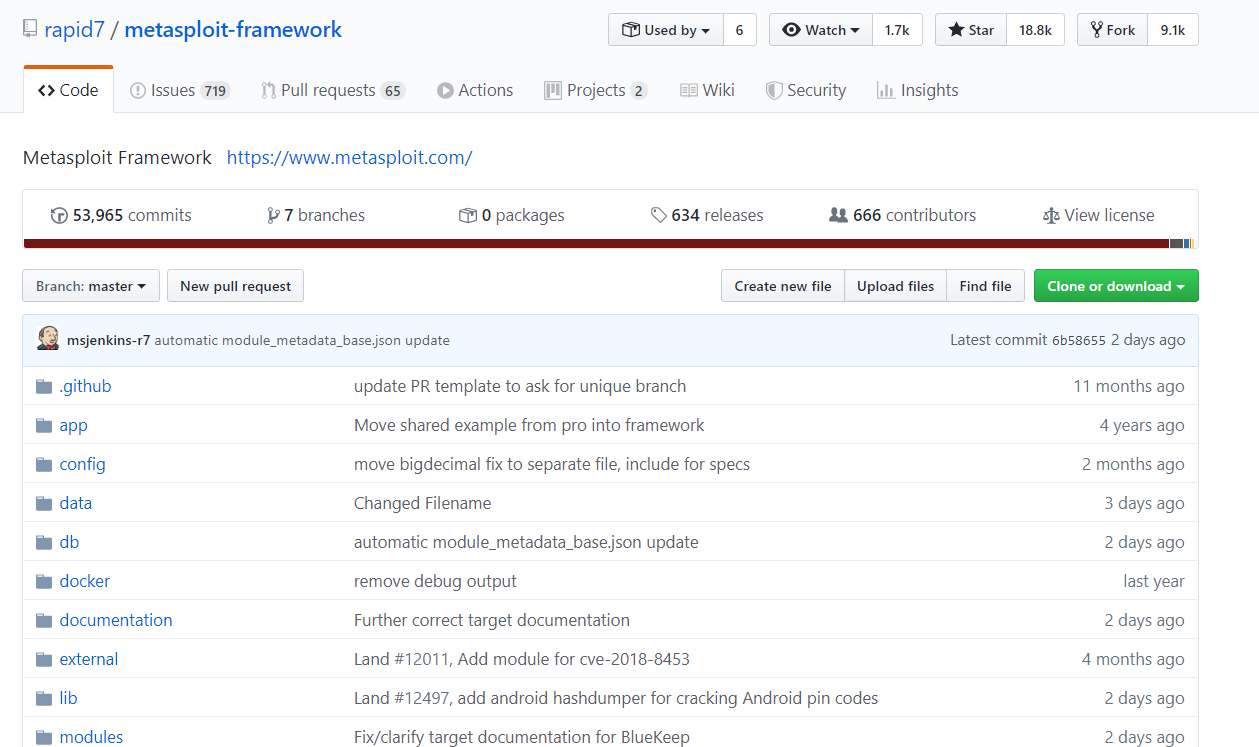
Task: Click the folder icon next to data
Action: pyautogui.click(x=44, y=504)
